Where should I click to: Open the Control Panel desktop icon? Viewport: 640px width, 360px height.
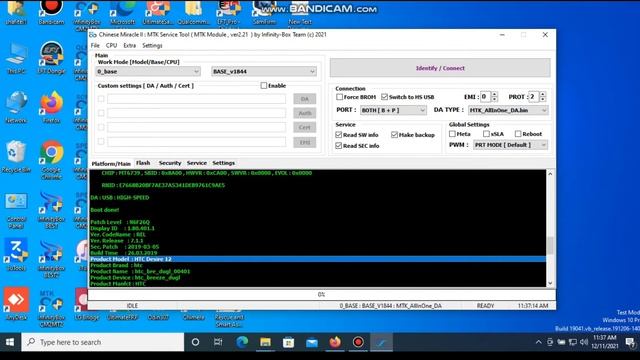[x=16, y=210]
